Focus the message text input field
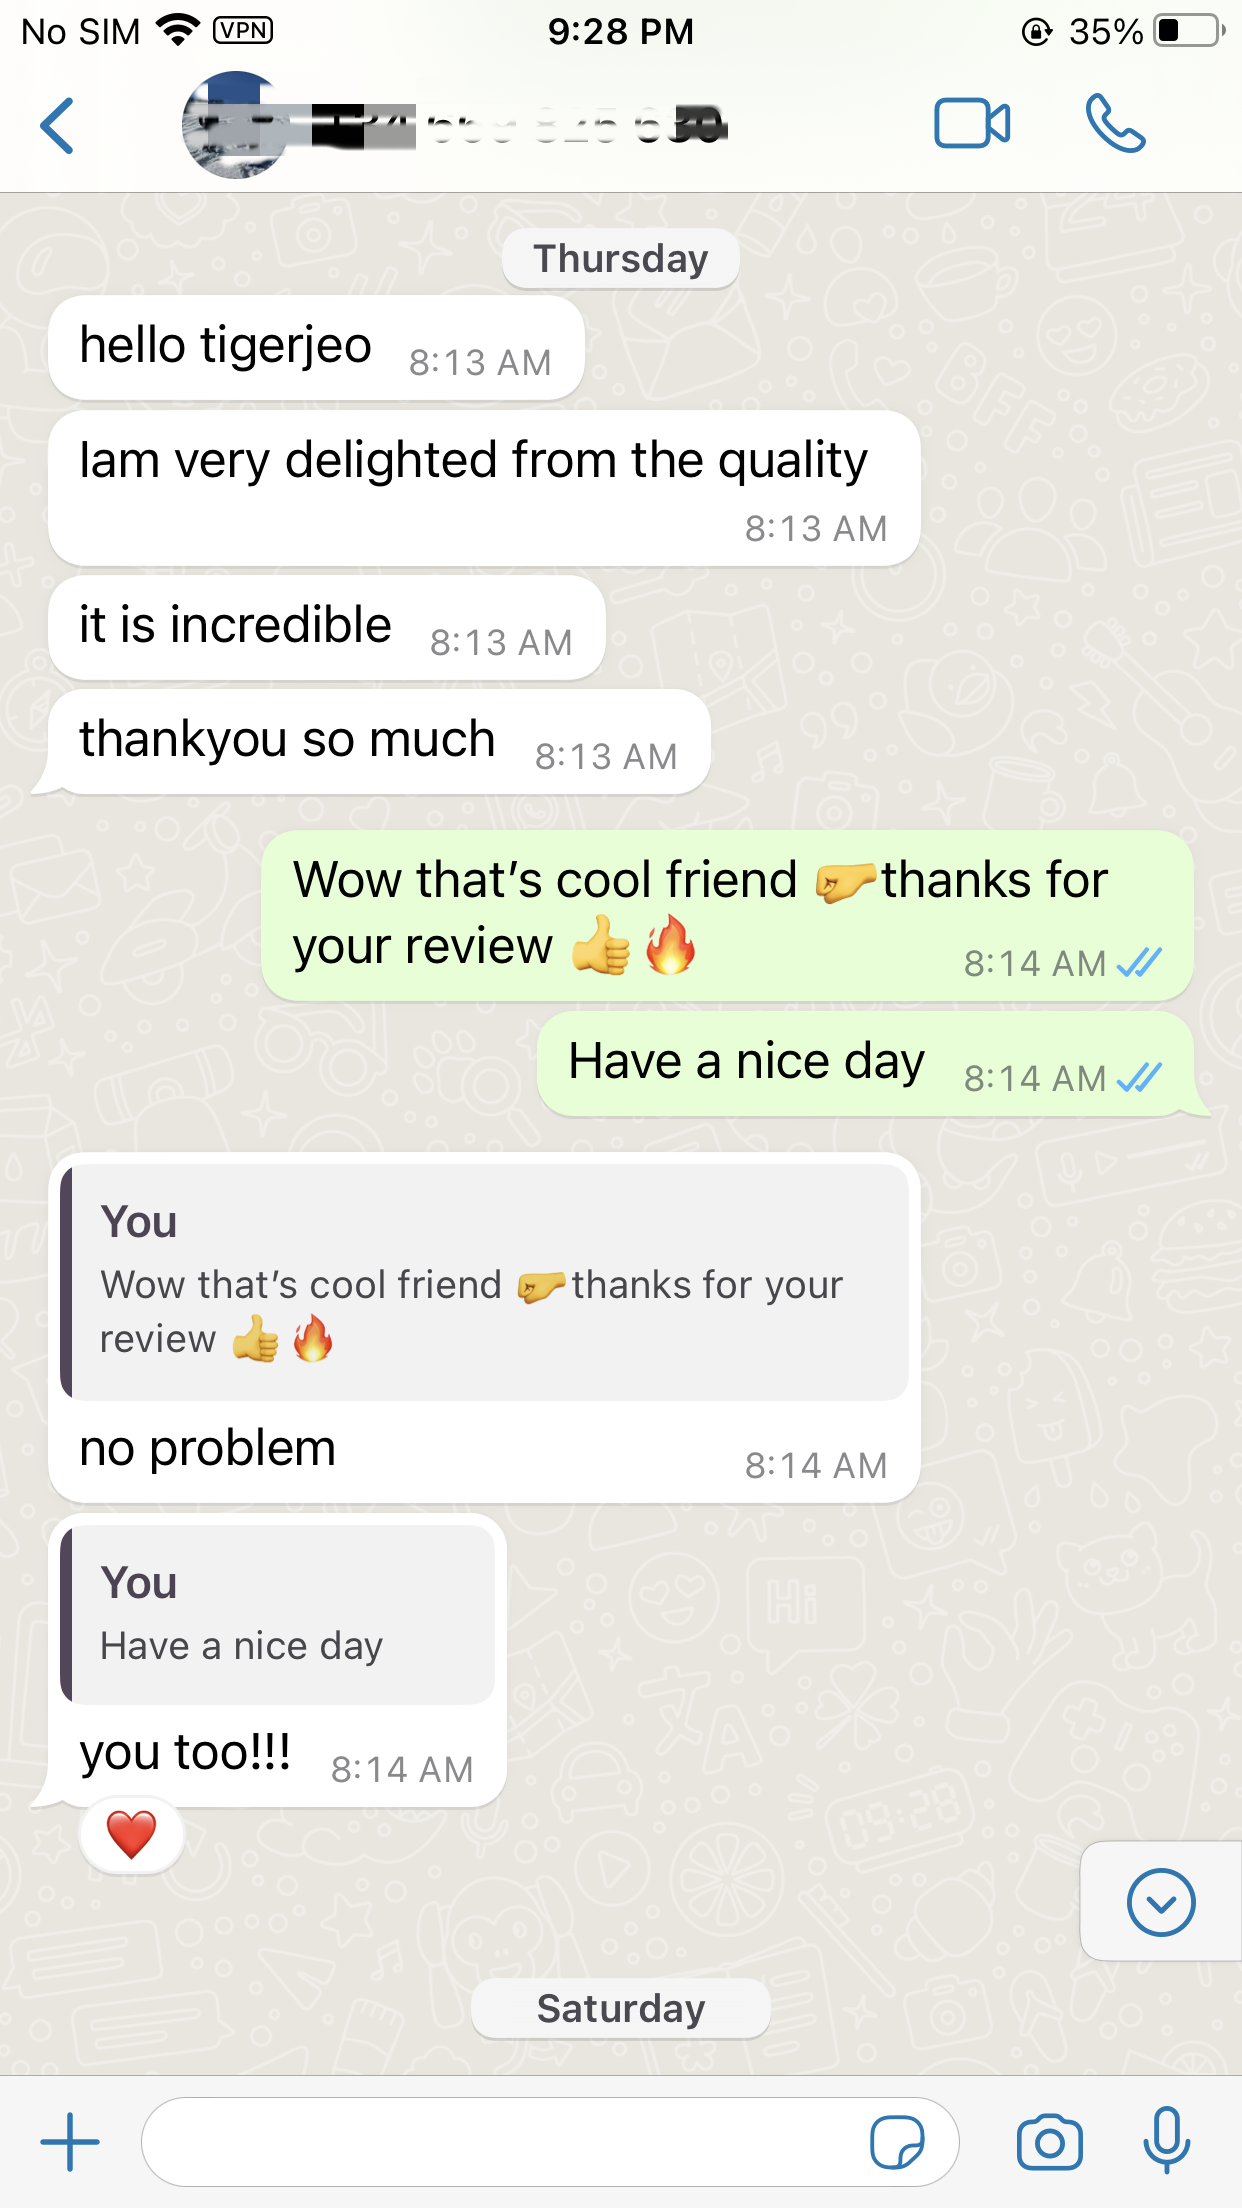The image size is (1242, 2208). [550, 2142]
